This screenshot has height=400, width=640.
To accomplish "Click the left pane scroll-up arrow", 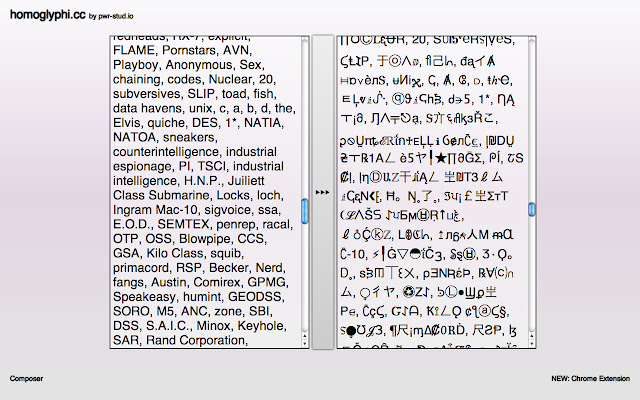I will click(304, 336).
